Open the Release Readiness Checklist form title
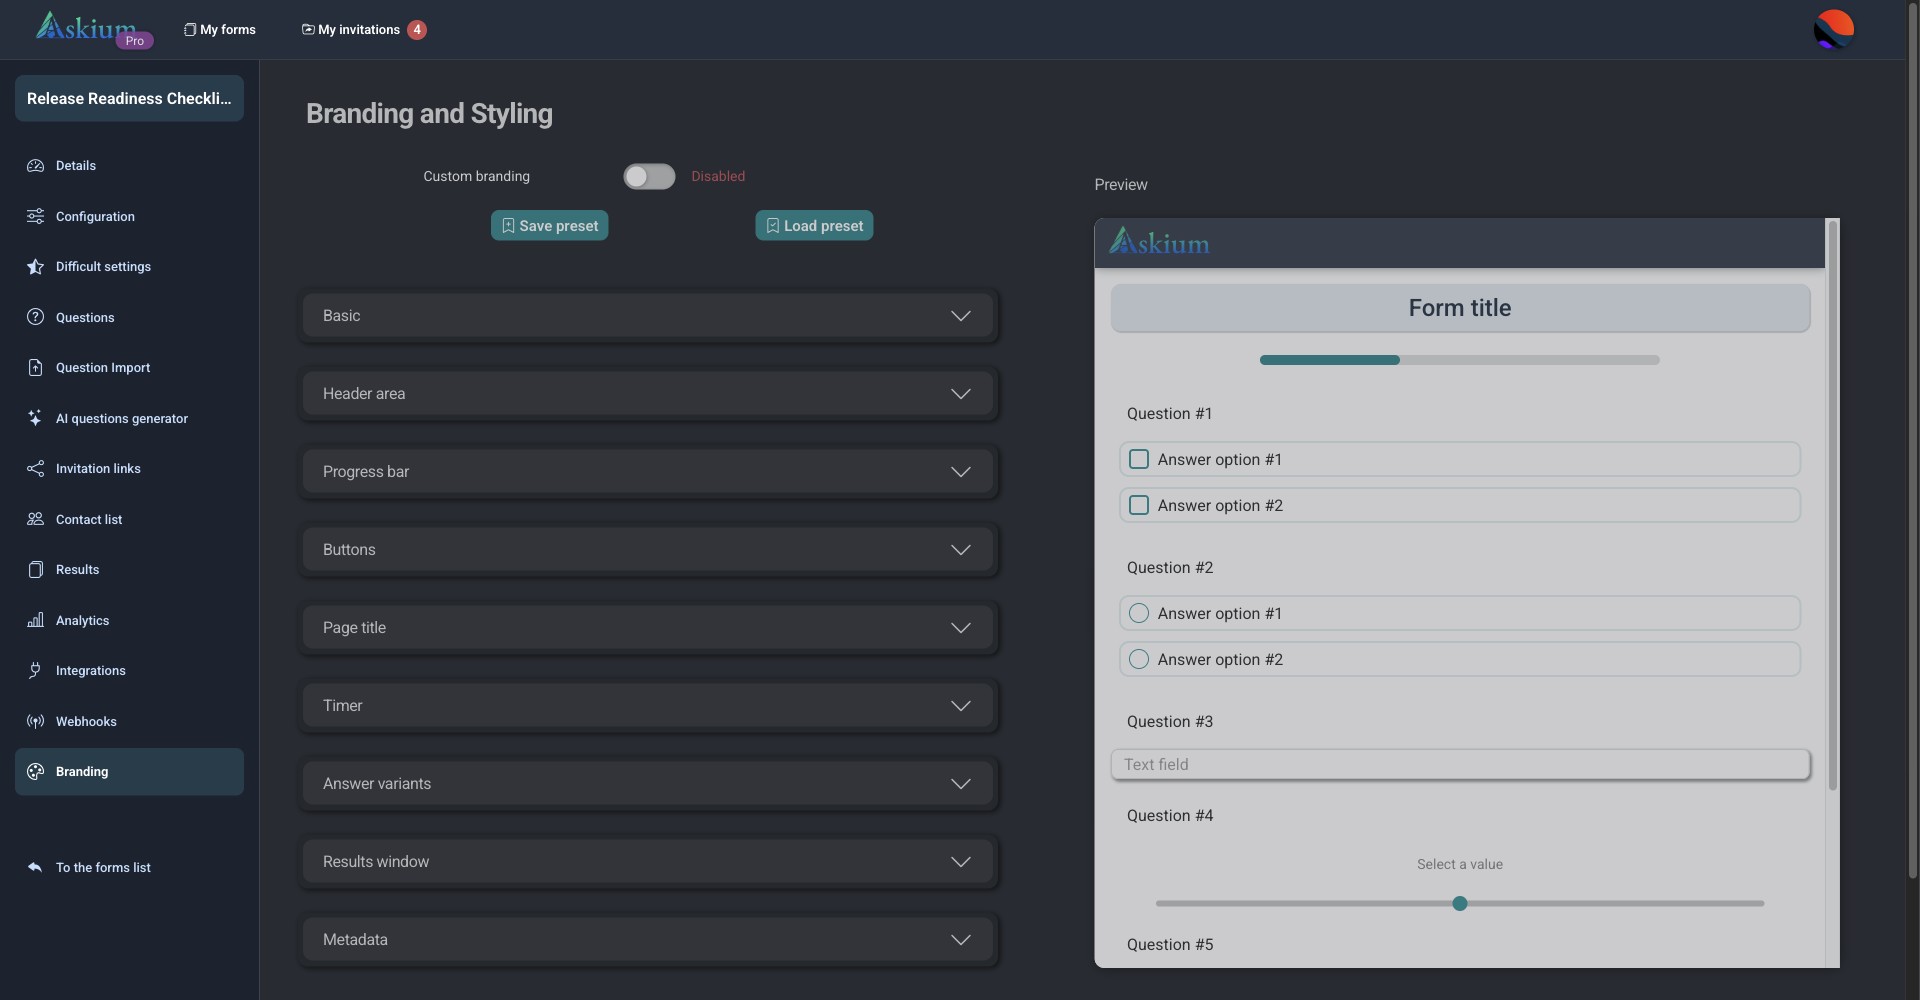The image size is (1920, 1000). [129, 98]
